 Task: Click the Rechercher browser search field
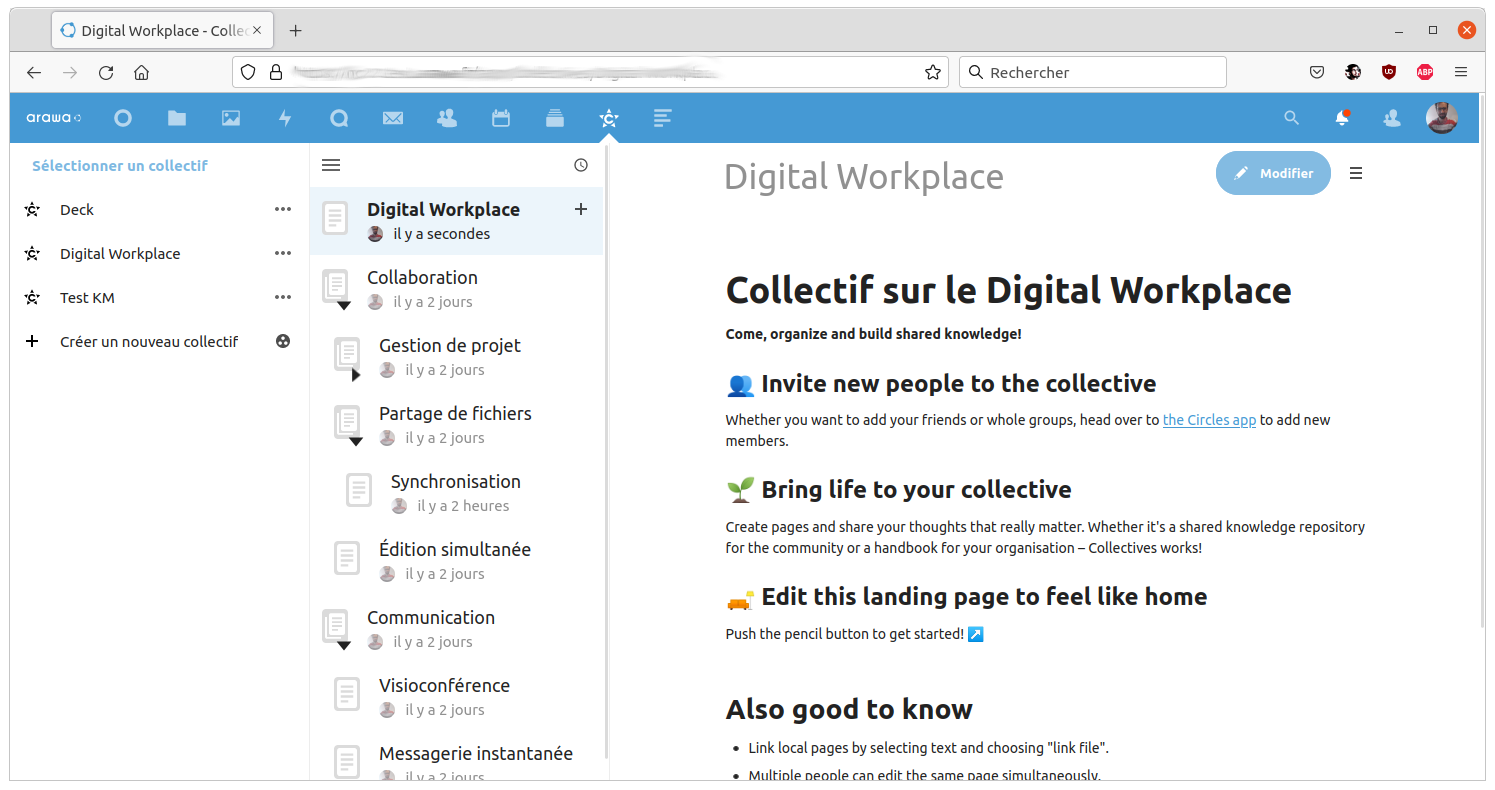[x=1100, y=72]
